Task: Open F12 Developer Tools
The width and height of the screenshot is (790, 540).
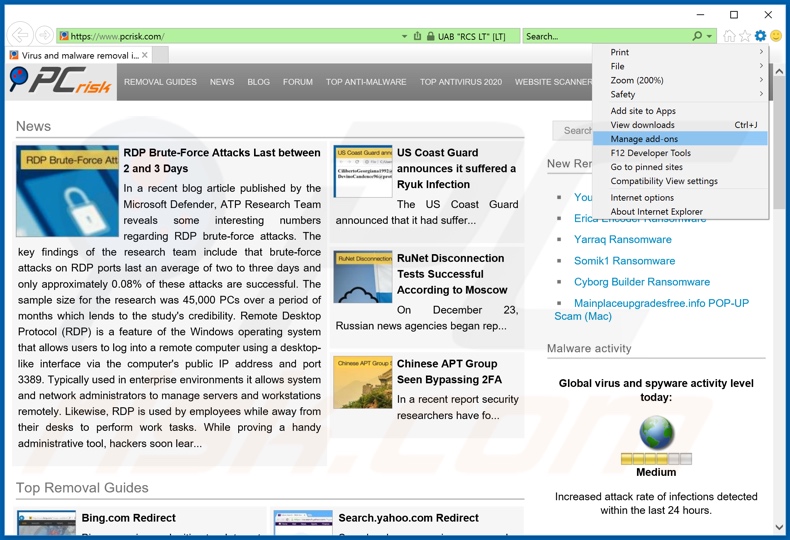Action: tap(680, 153)
